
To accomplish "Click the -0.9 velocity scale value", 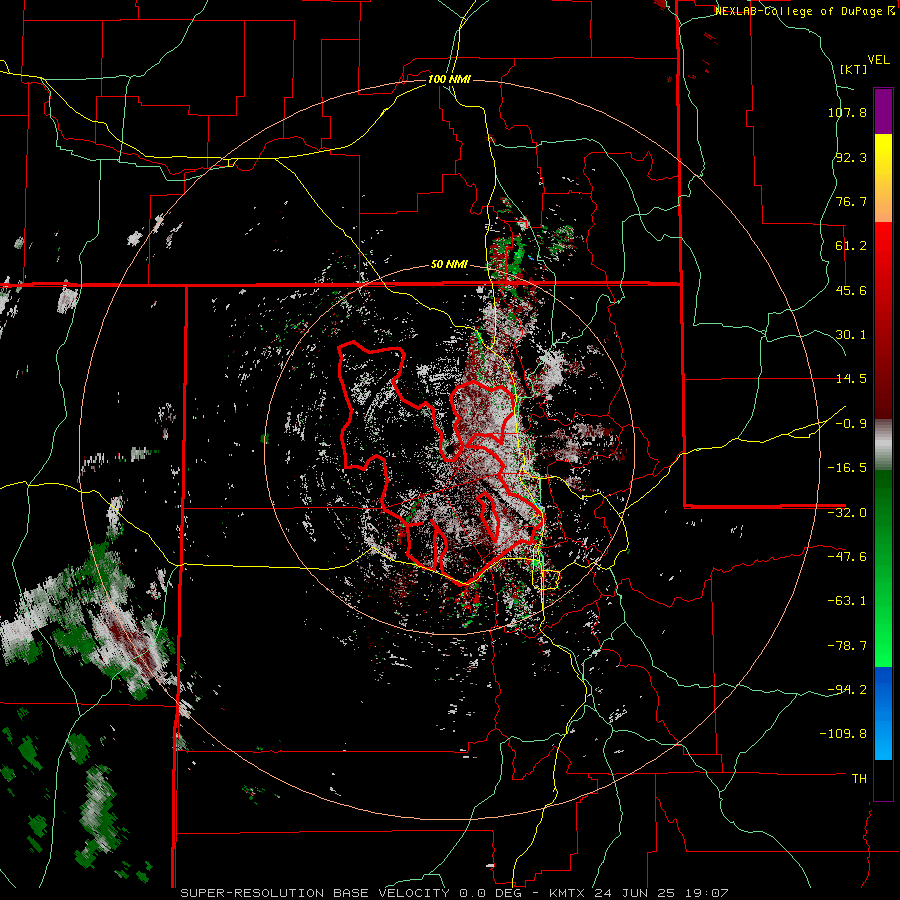I will click(851, 424).
